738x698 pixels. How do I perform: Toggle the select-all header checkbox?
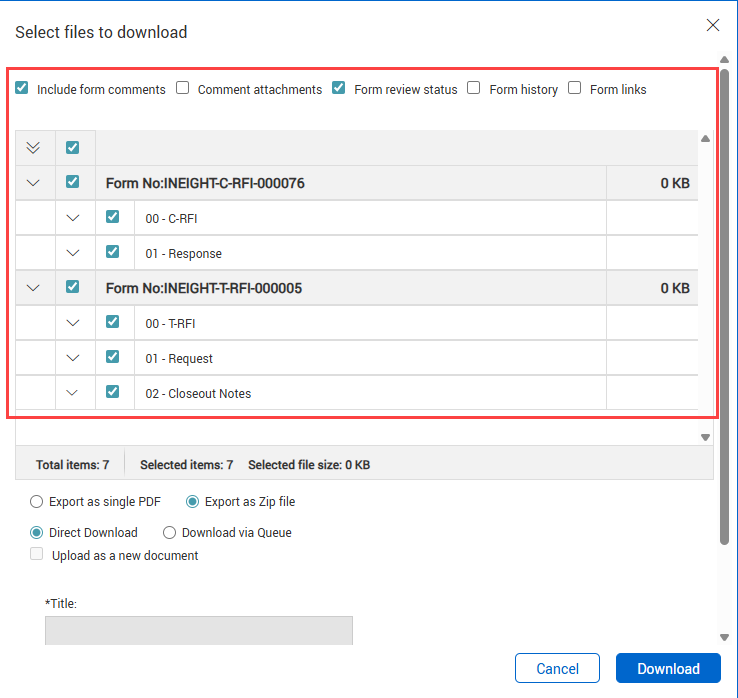(x=72, y=148)
